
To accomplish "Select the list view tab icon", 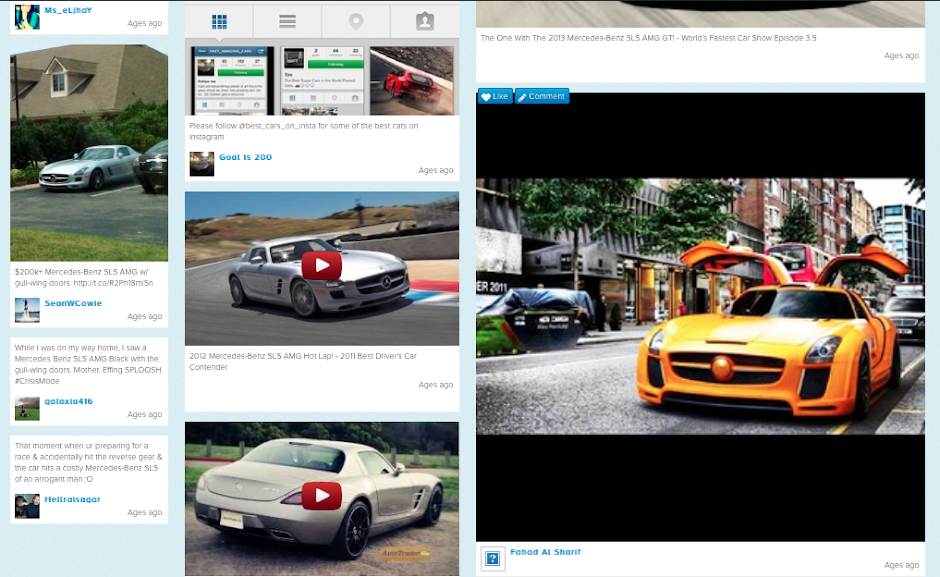I will click(287, 22).
